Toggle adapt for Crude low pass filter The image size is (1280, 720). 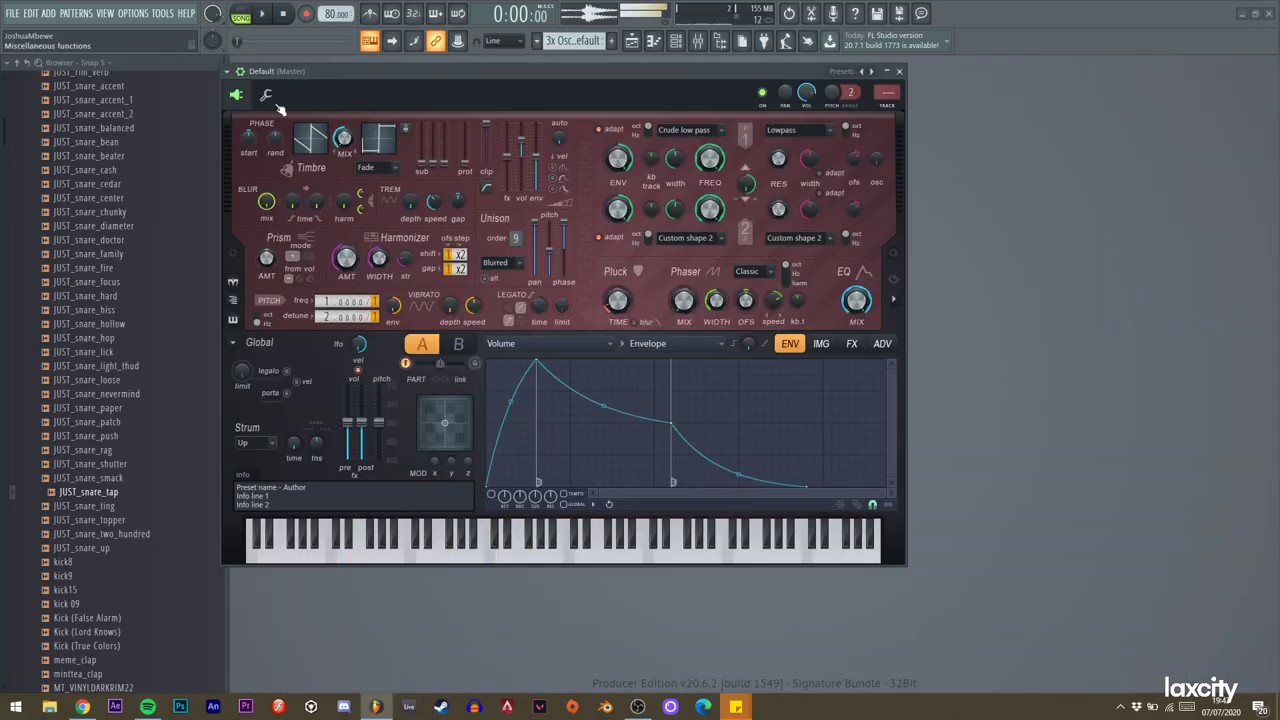599,130
